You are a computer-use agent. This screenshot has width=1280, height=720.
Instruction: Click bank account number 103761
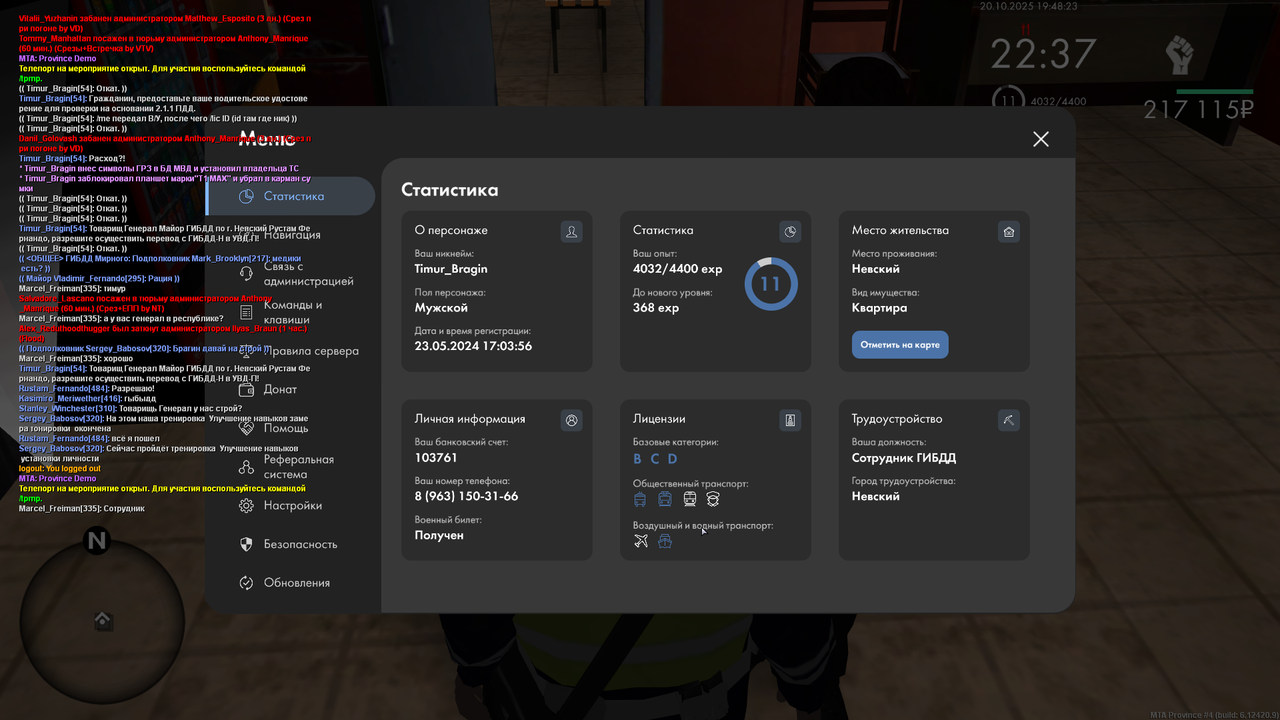(x=436, y=458)
